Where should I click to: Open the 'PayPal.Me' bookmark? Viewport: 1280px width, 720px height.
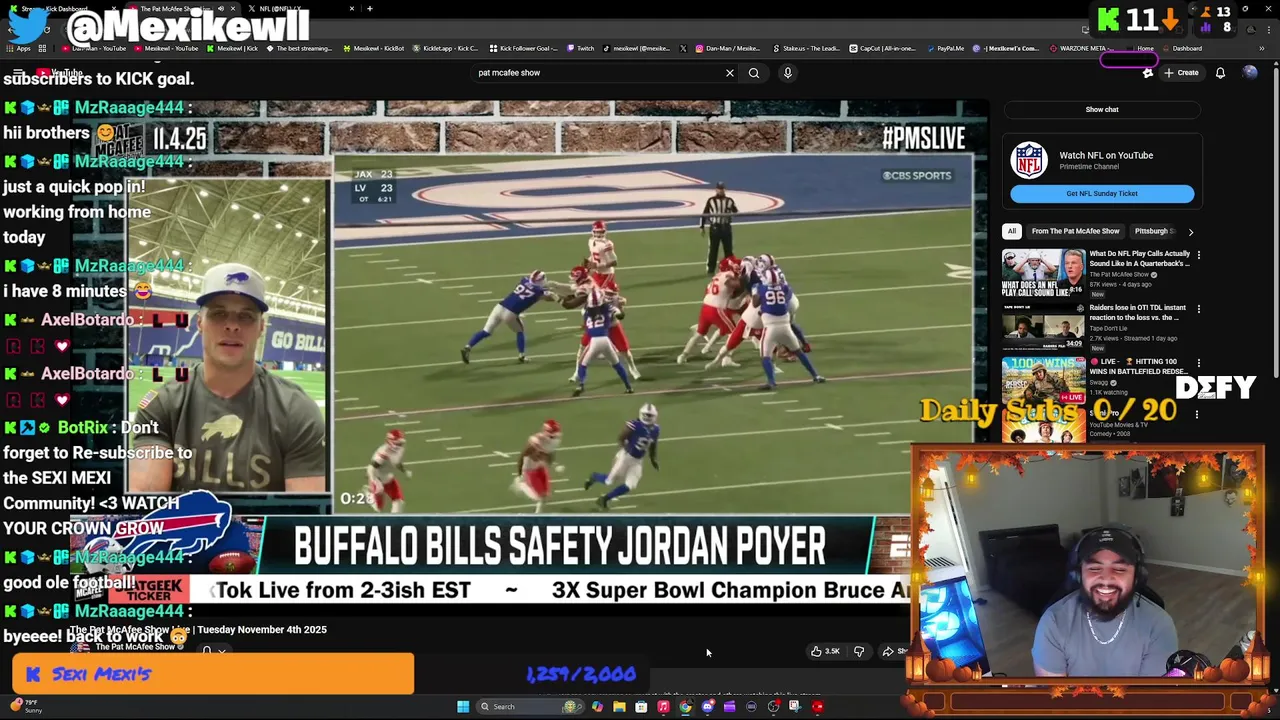(946, 48)
